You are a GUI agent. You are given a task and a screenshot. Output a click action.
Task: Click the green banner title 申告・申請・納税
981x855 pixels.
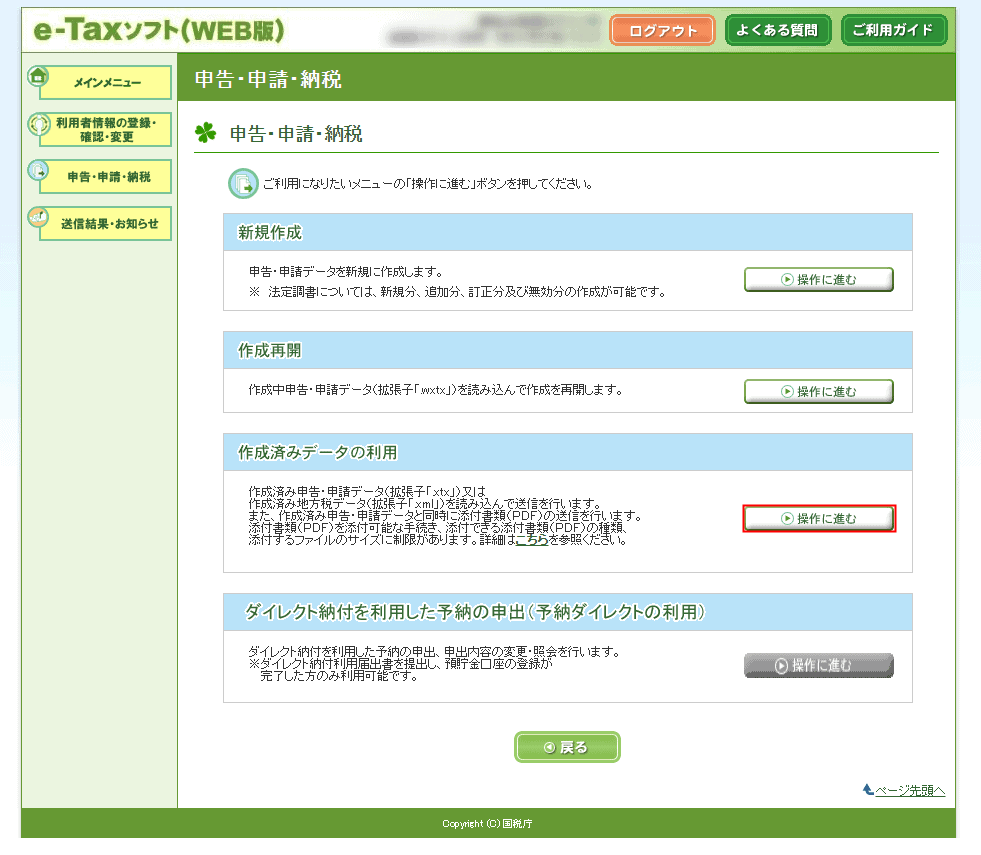click(x=268, y=79)
